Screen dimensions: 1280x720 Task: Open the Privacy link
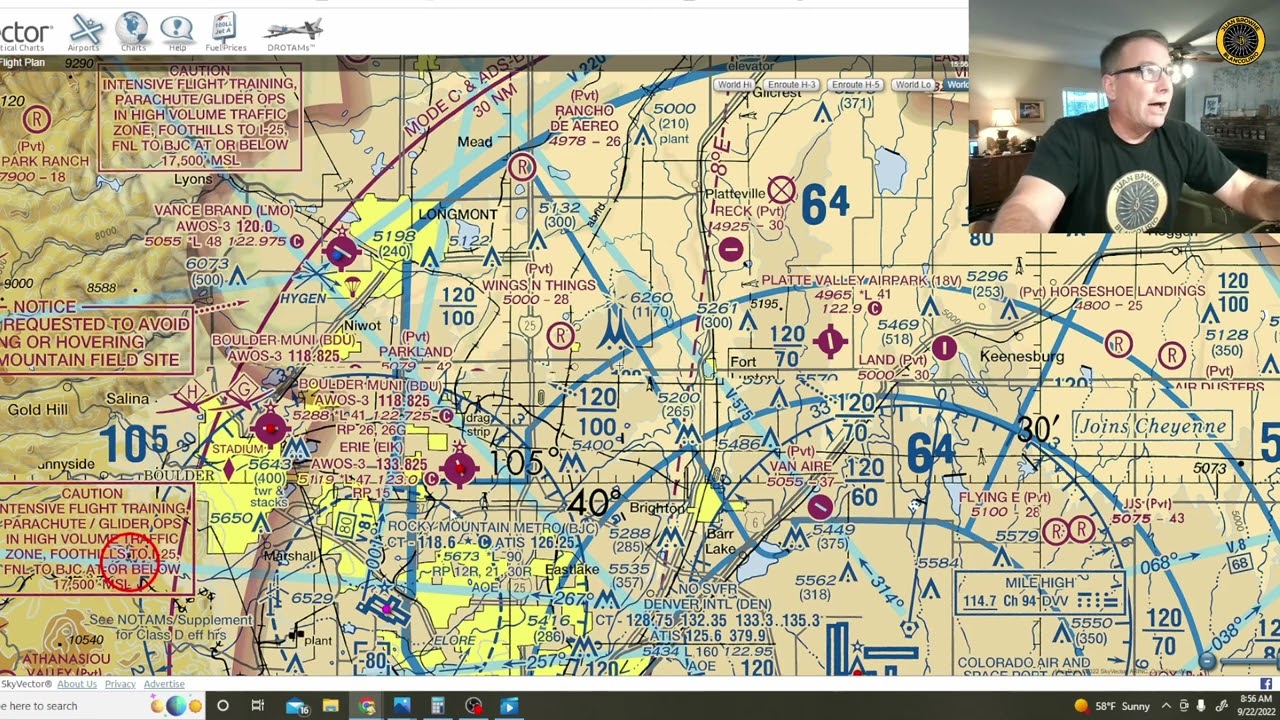(x=120, y=684)
